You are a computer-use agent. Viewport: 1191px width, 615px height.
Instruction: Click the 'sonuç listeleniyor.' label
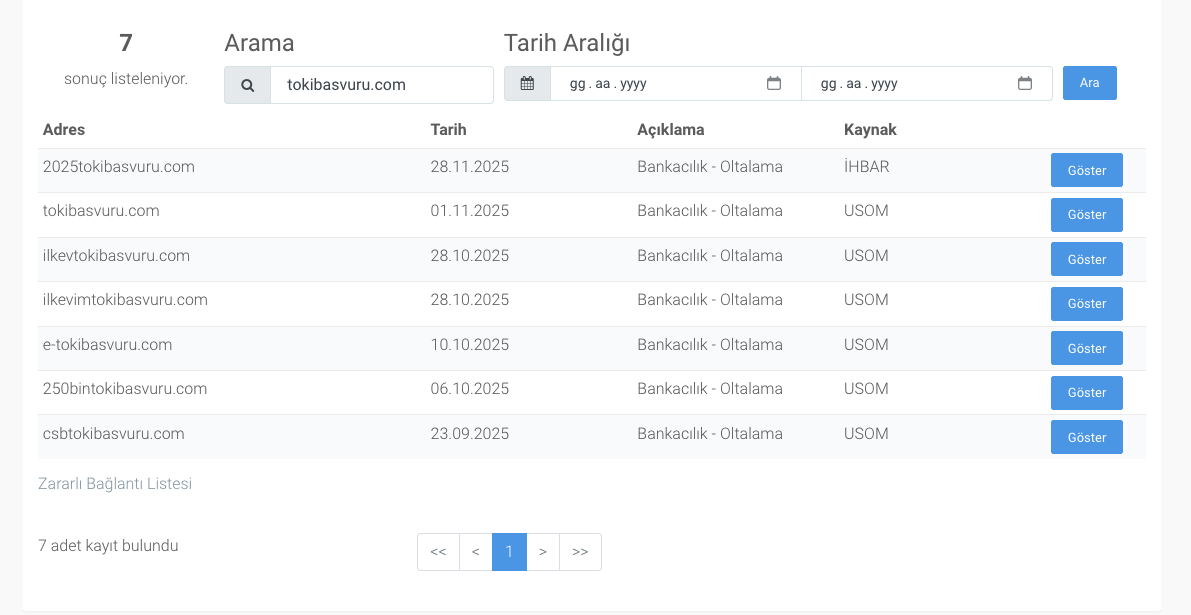tap(126, 78)
